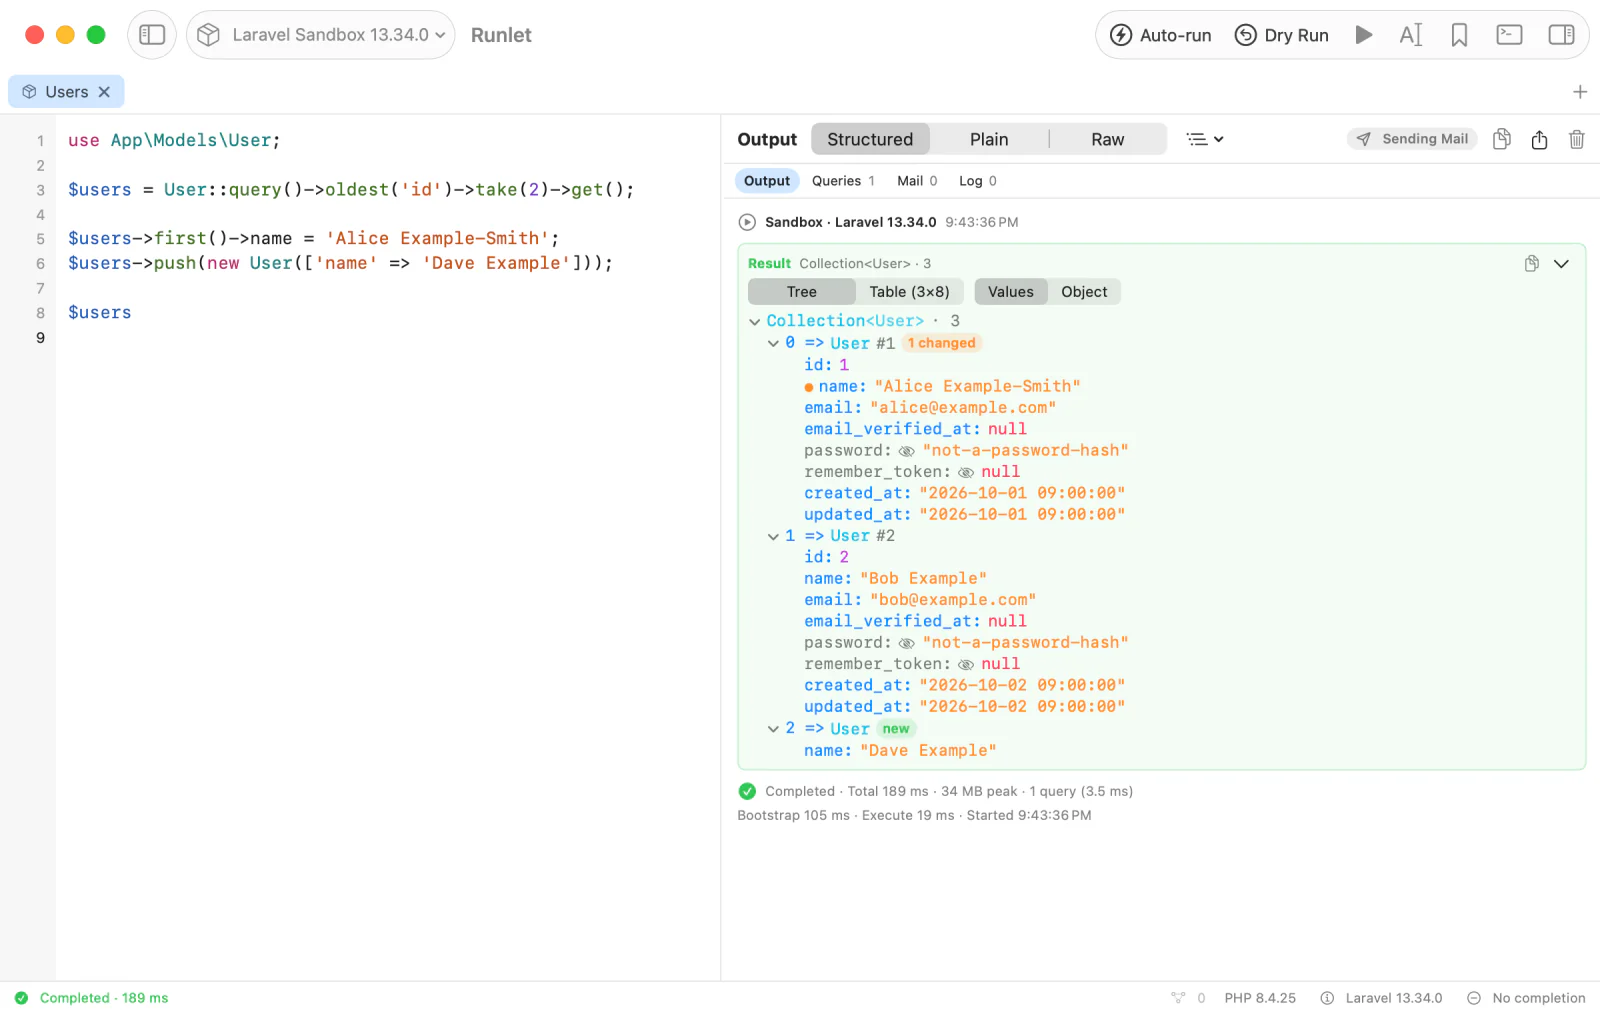
Task: Copy the Result collection block
Action: click(1531, 264)
